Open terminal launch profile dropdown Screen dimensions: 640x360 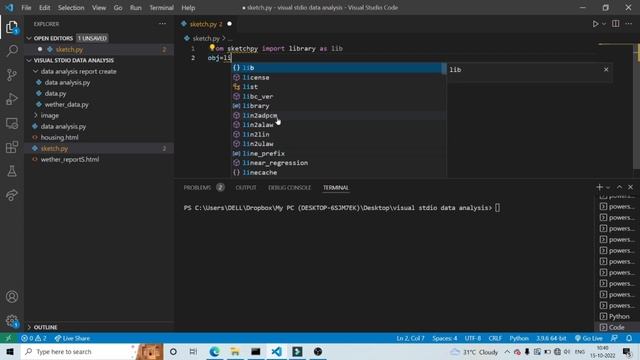[x=608, y=187]
